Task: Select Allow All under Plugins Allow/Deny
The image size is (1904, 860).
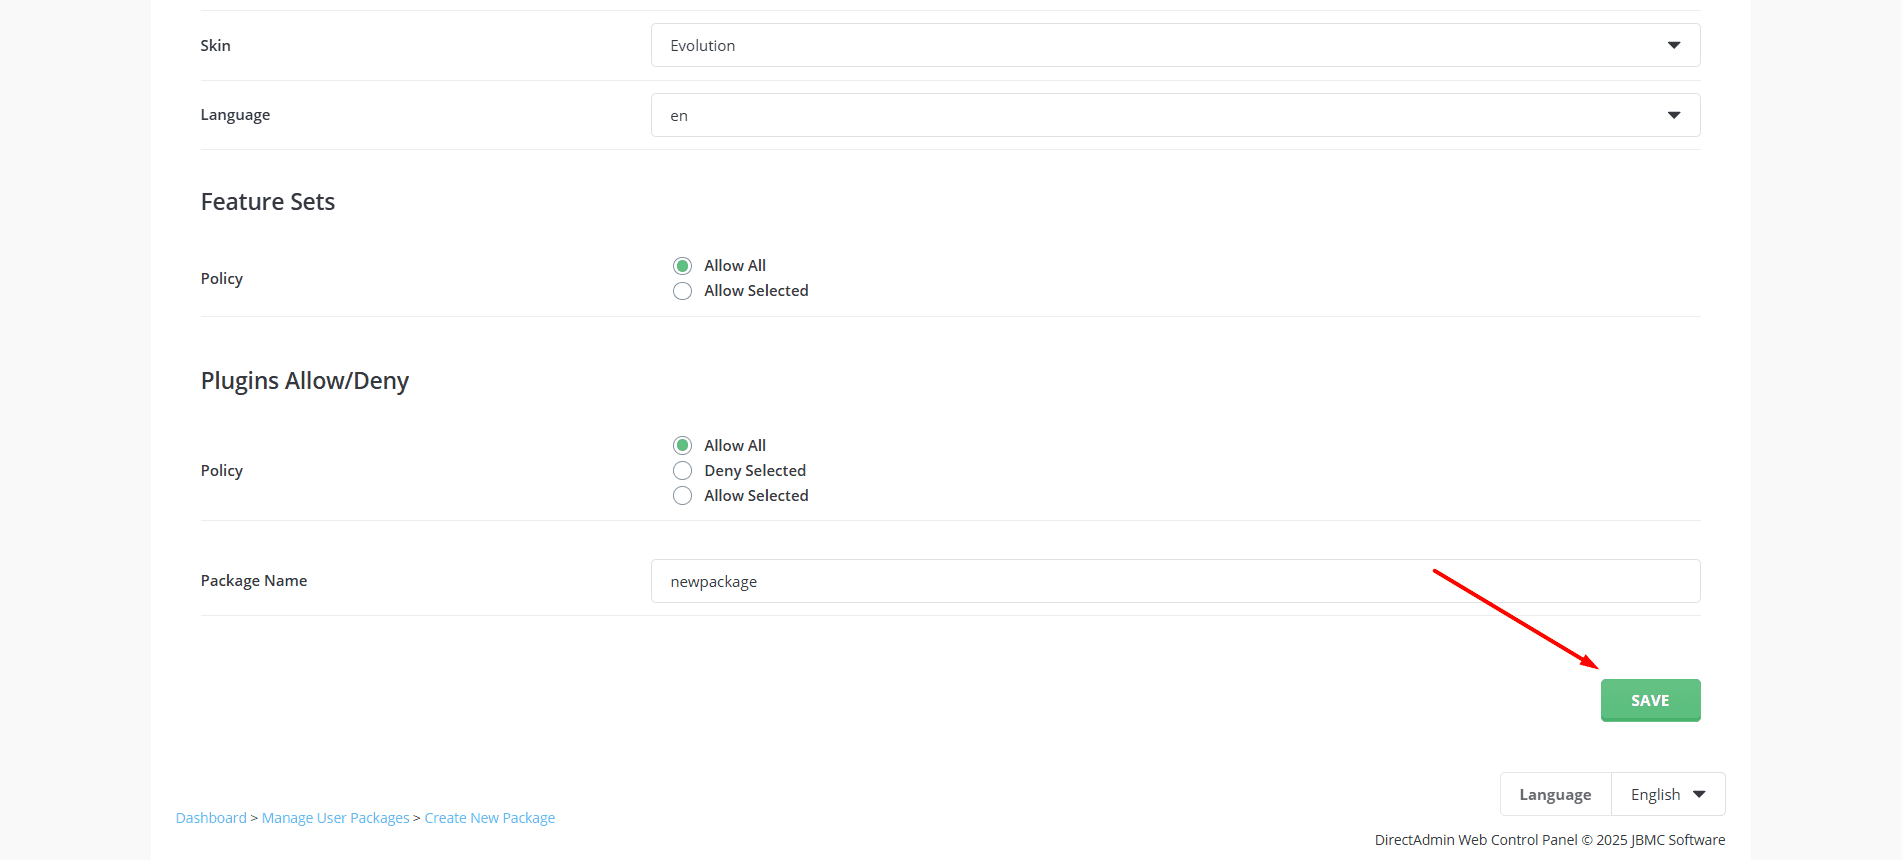Action: (683, 446)
